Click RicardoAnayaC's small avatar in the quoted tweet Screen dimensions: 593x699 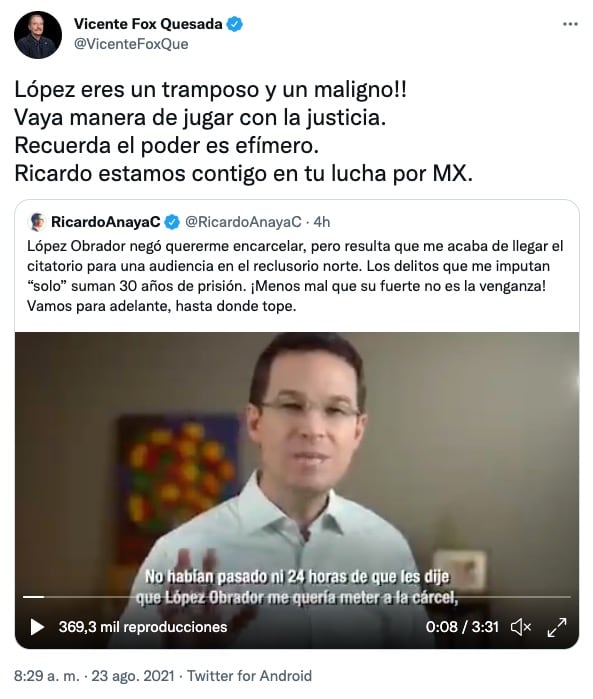[x=37, y=222]
